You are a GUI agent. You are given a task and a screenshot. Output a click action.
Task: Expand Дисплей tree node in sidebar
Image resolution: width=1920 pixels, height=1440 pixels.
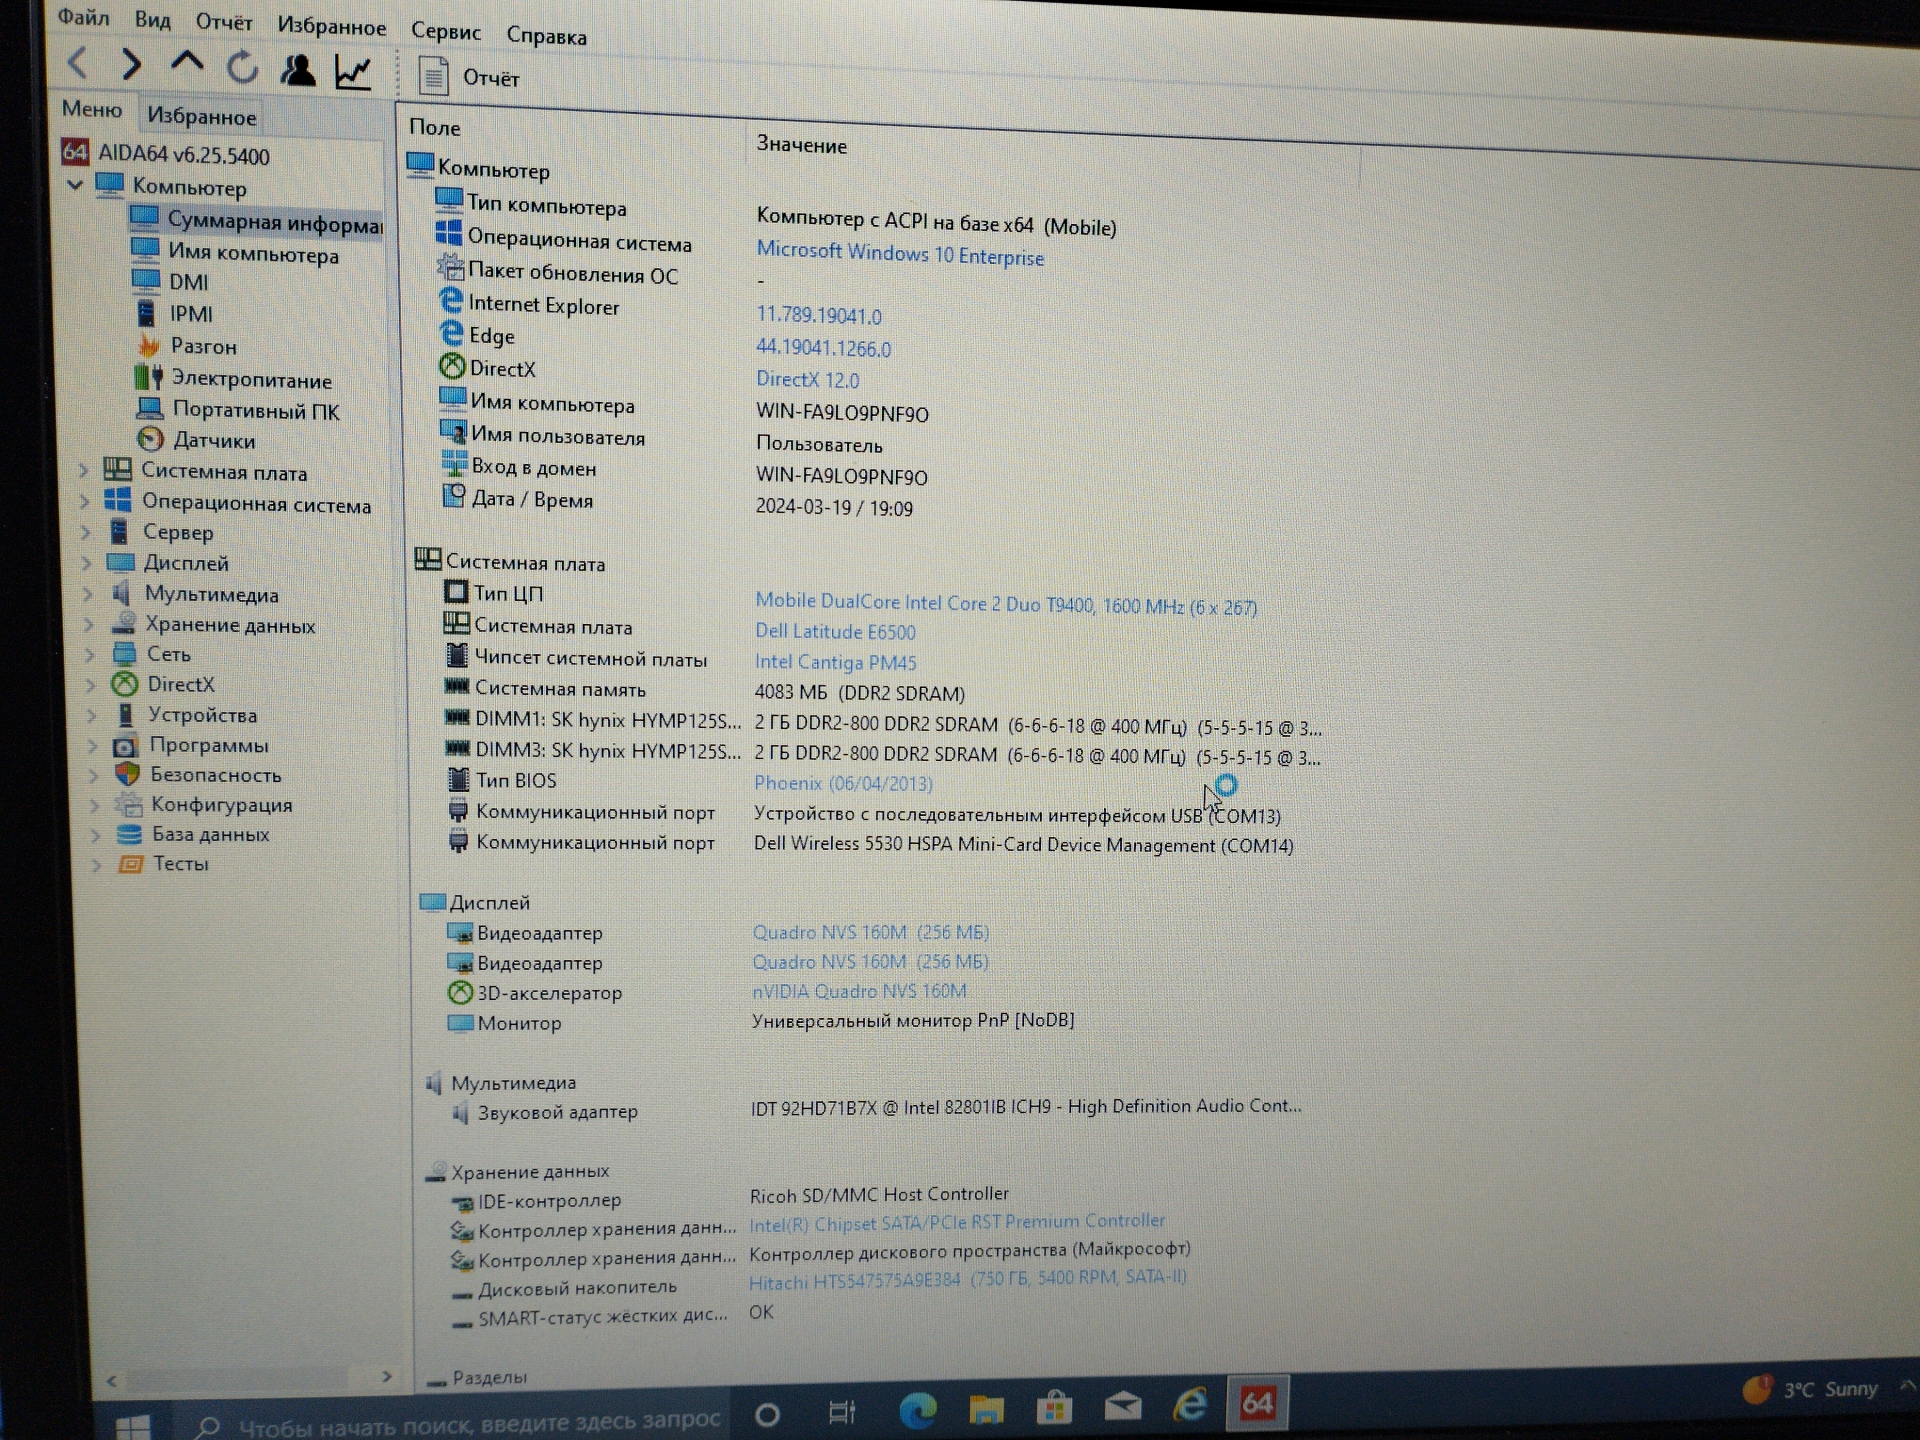87,563
